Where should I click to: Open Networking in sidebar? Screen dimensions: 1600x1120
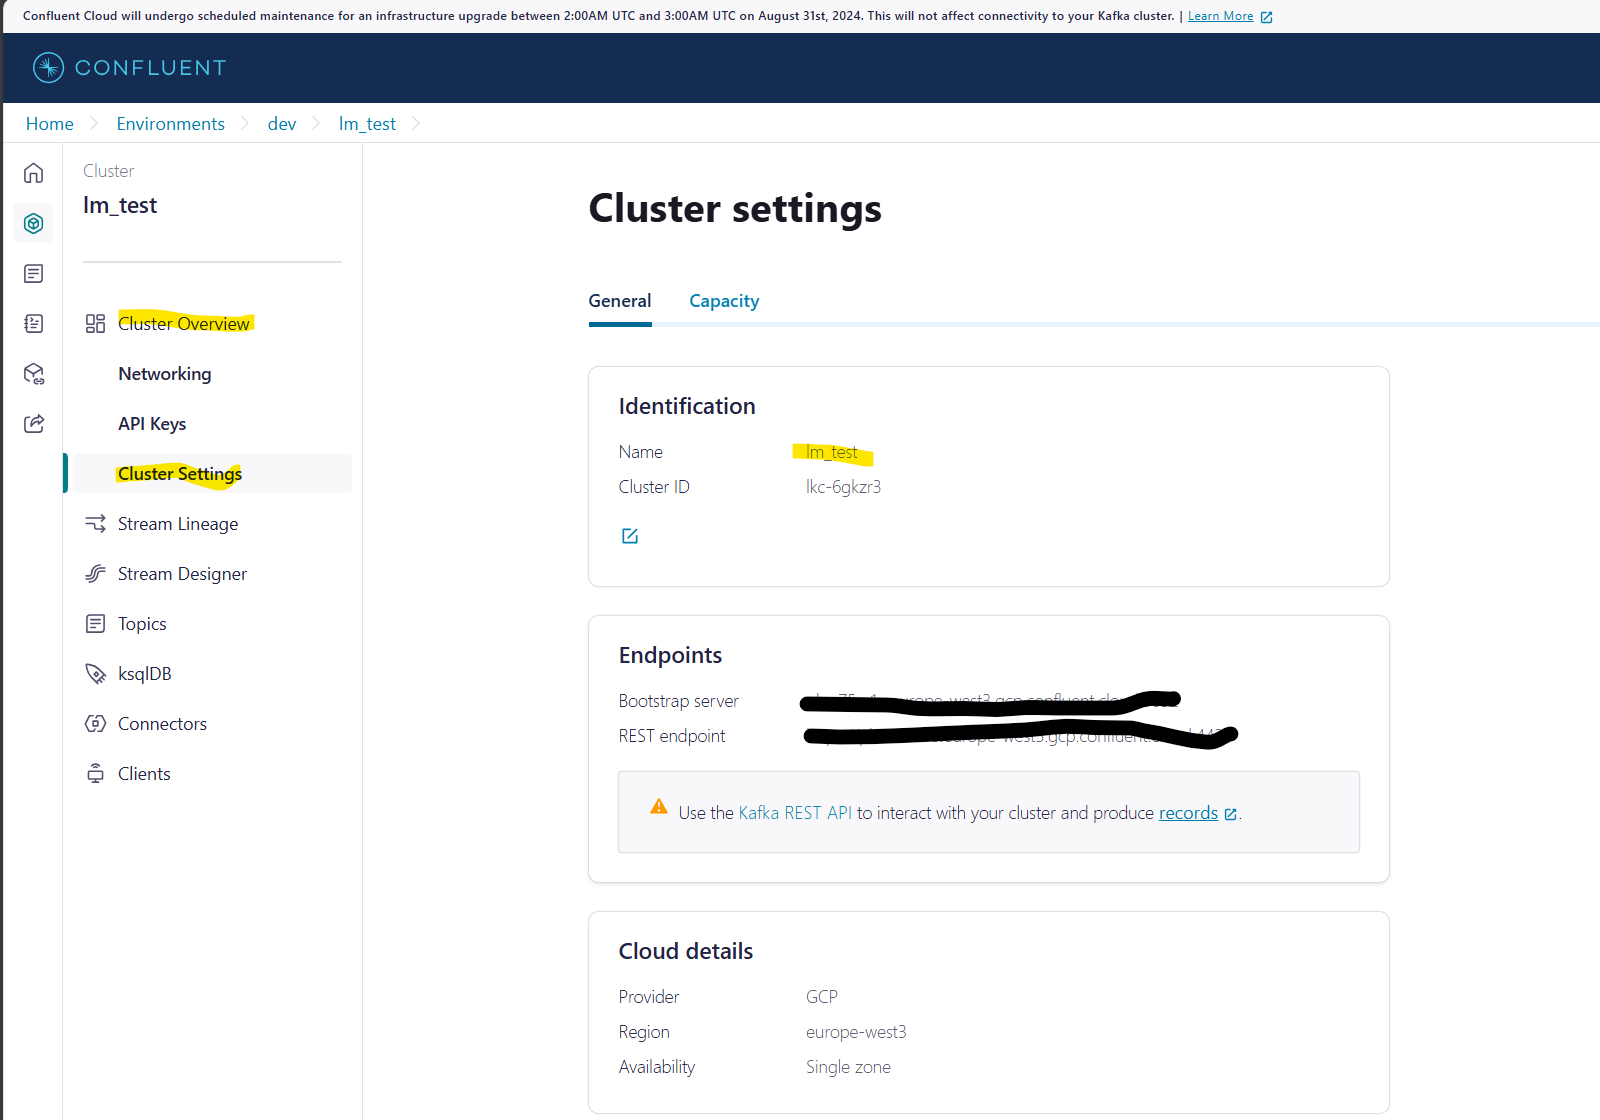tap(165, 373)
